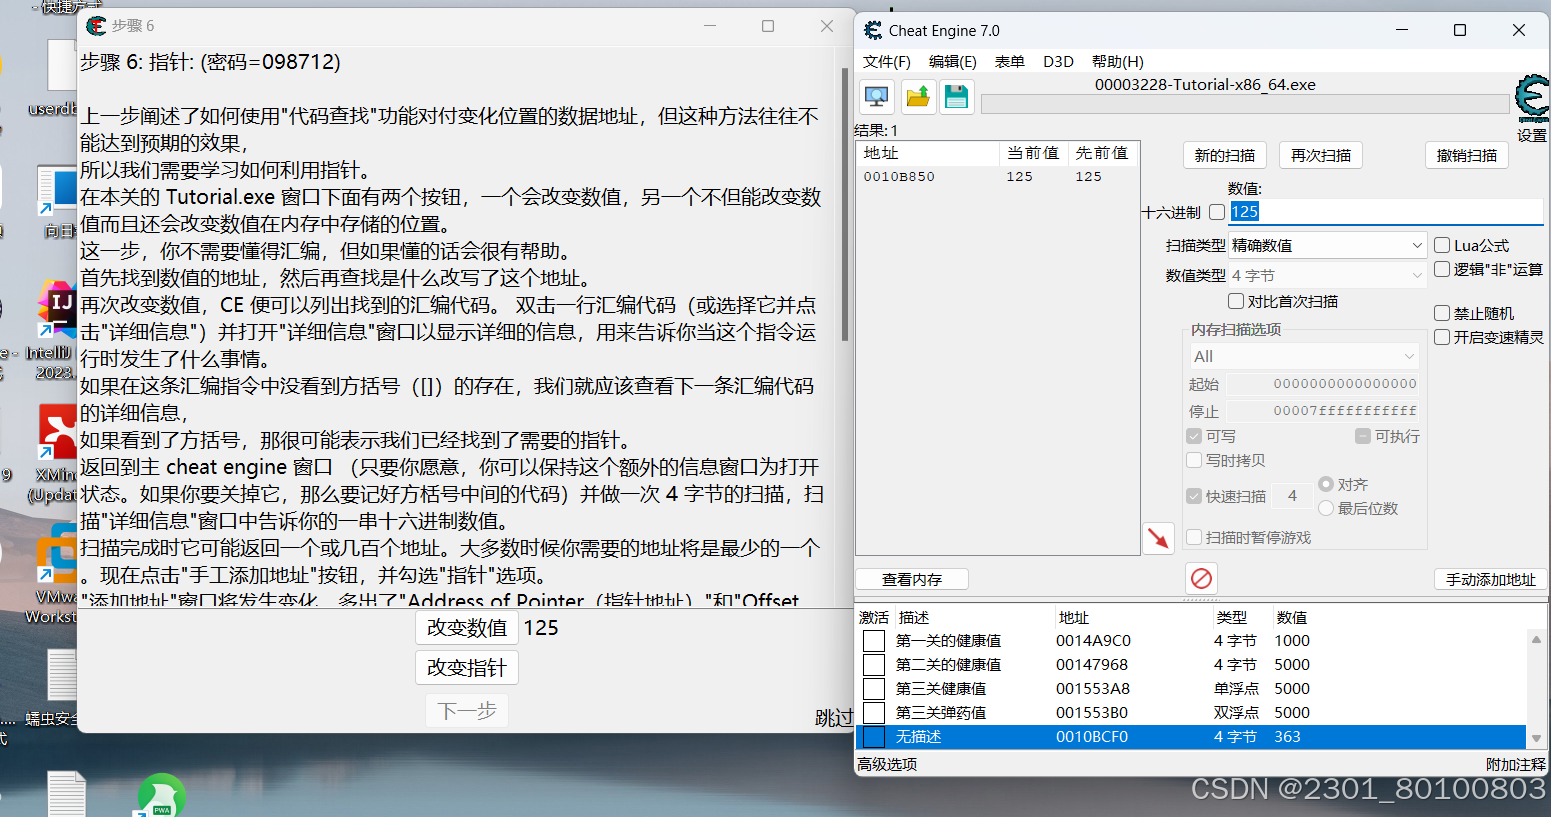Image resolution: width=1551 pixels, height=817 pixels.
Task: Open the D3D menu
Action: point(1058,61)
